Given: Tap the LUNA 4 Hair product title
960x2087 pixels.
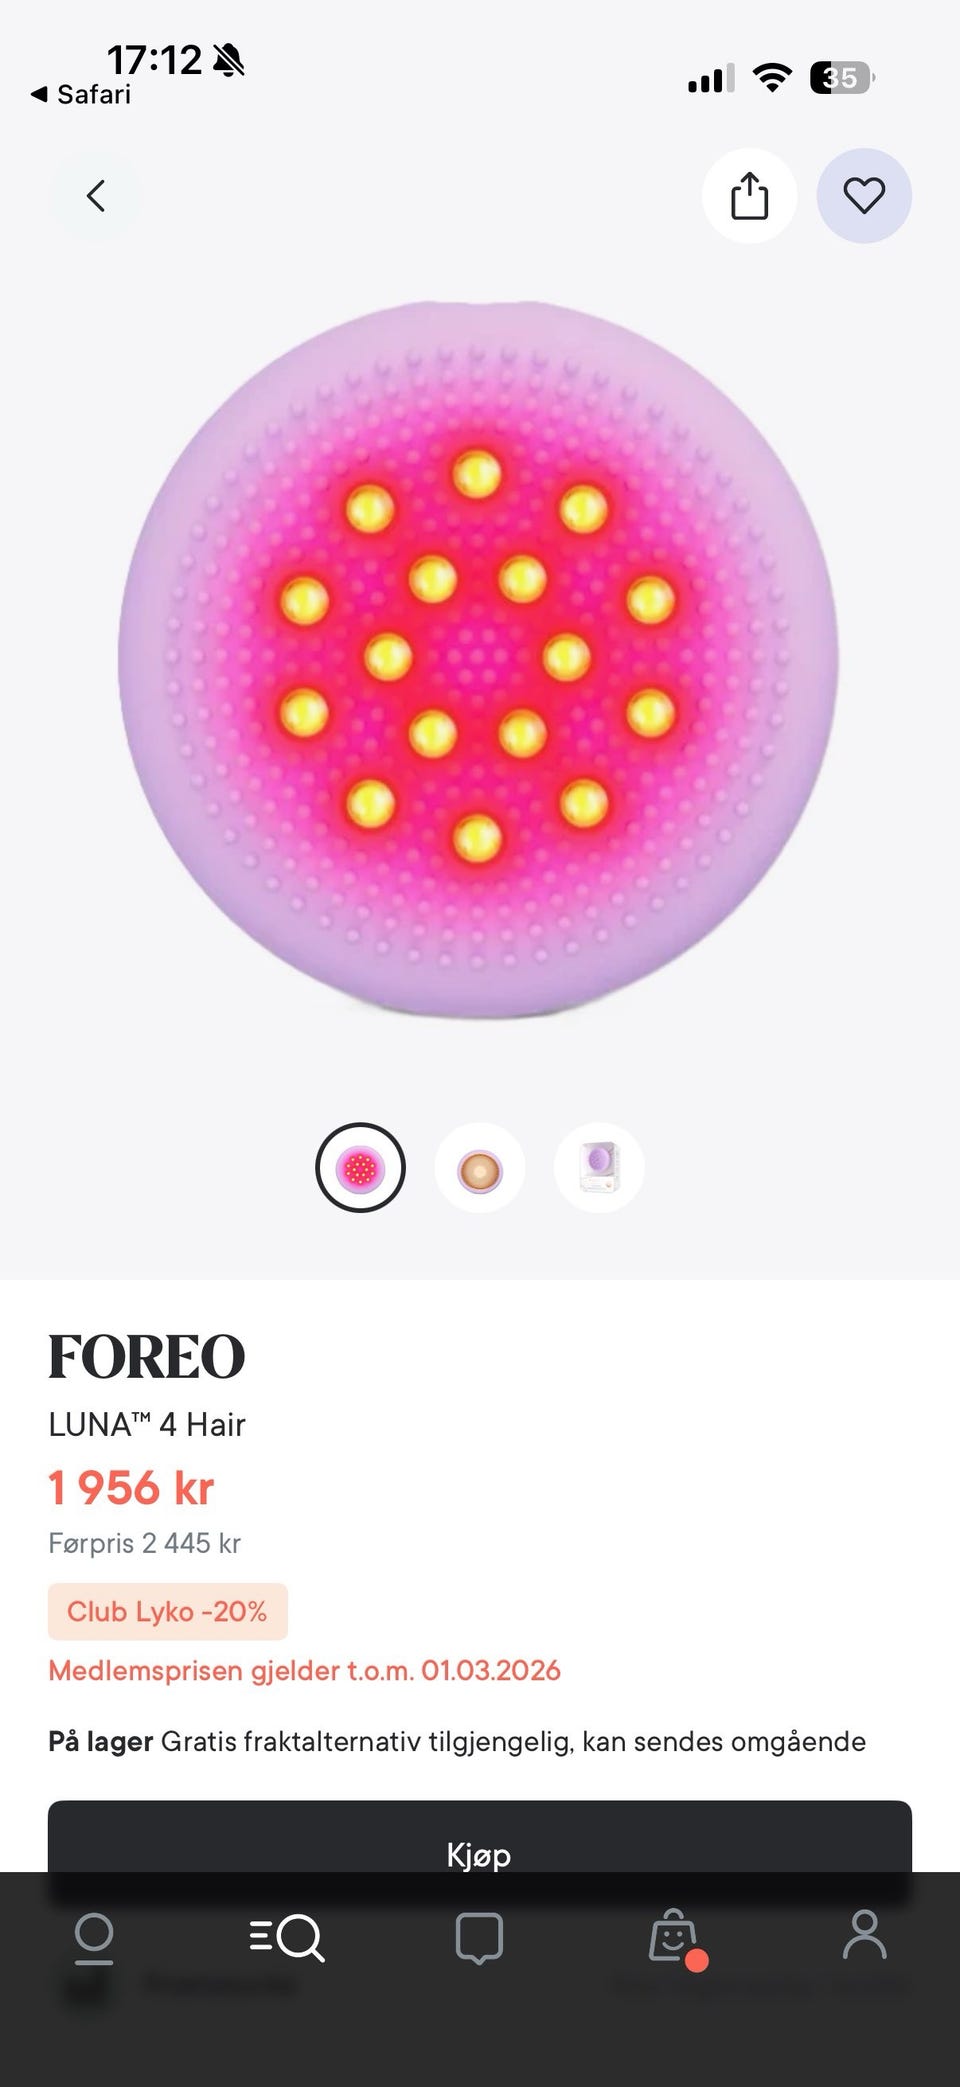Looking at the screenshot, I should [x=147, y=1425].
